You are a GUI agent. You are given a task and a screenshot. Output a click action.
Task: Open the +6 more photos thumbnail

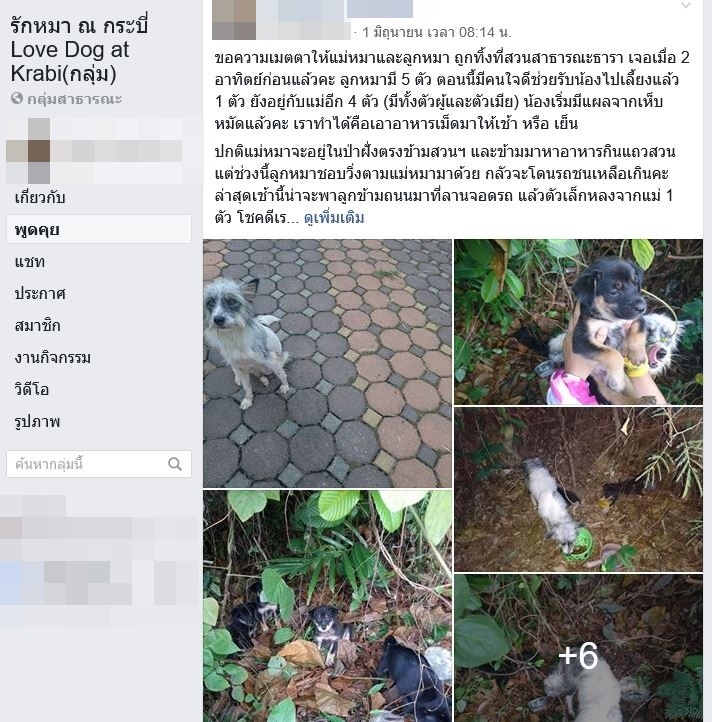pyautogui.click(x=578, y=648)
